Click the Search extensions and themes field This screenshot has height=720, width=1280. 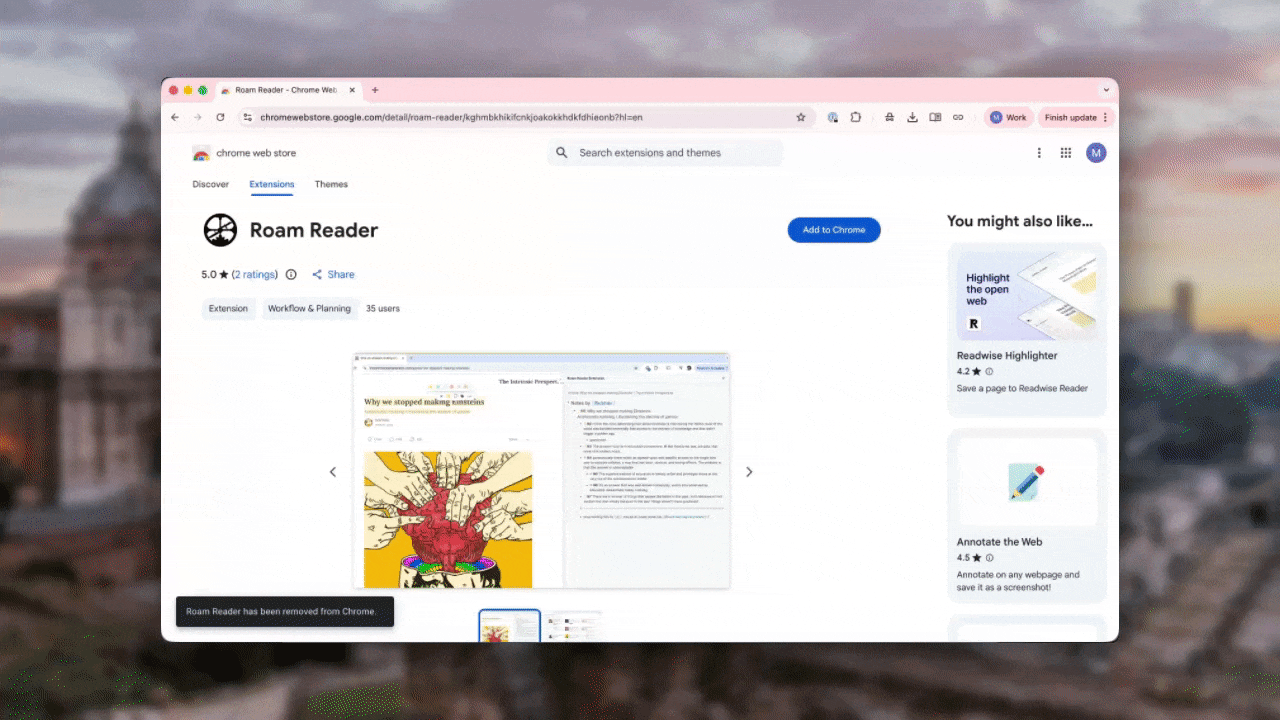point(665,153)
